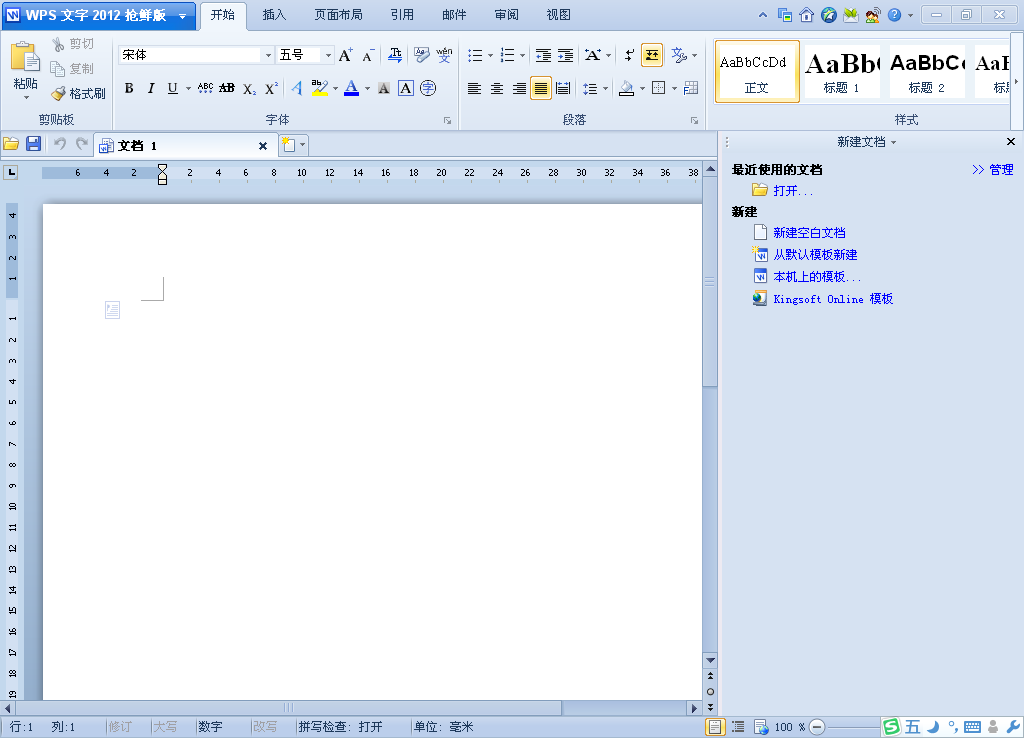
Task: Zoom out using the minus slider control
Action: coord(817,727)
